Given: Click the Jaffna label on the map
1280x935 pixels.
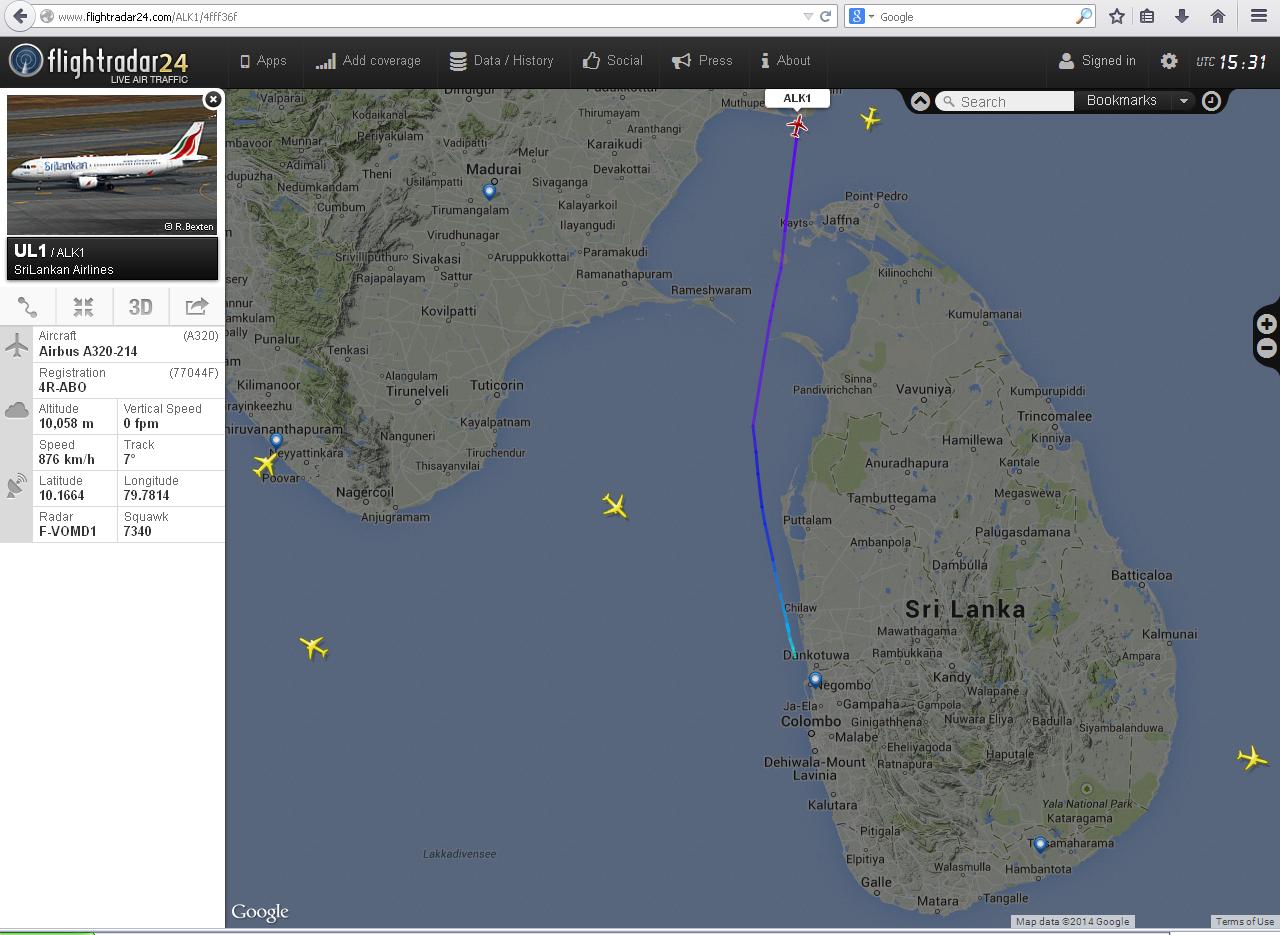Looking at the screenshot, I should pos(840,220).
